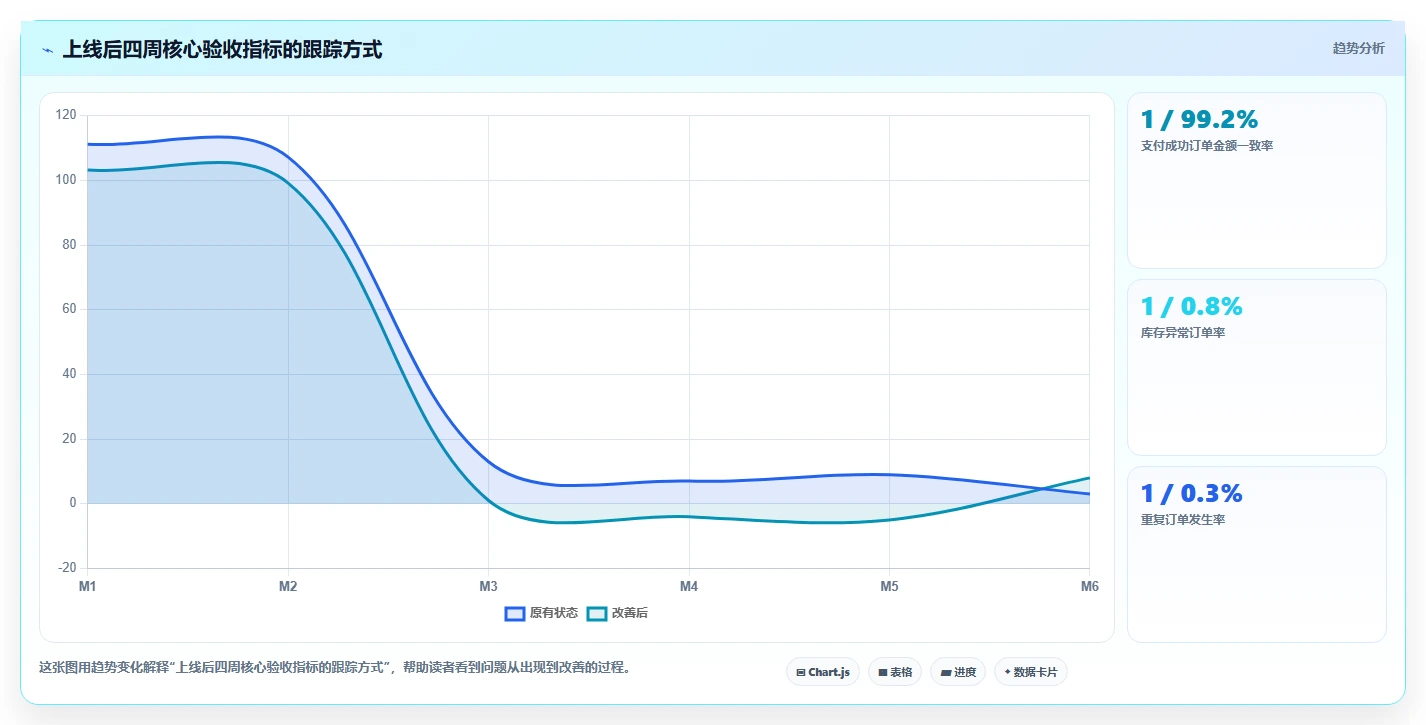The image size is (1426, 725).
Task: Click the 改善后 legend label
Action: pyautogui.click(x=629, y=613)
